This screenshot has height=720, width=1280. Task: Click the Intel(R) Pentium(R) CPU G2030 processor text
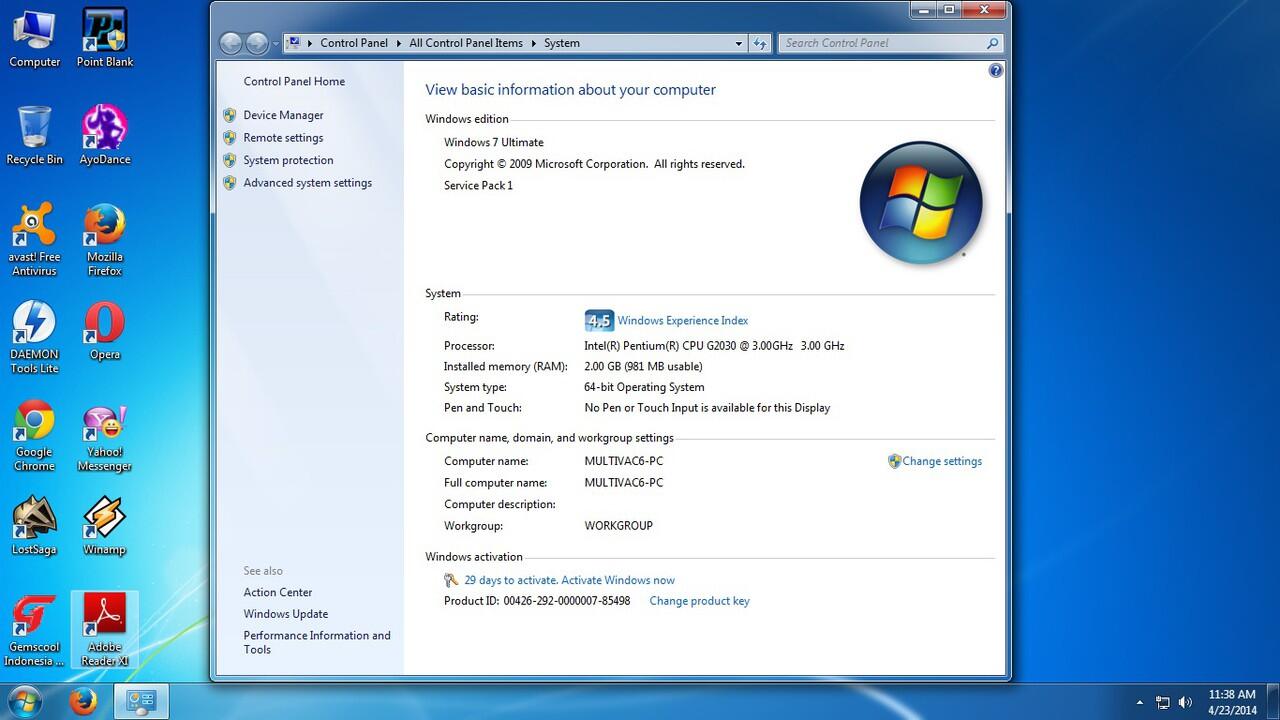point(714,346)
